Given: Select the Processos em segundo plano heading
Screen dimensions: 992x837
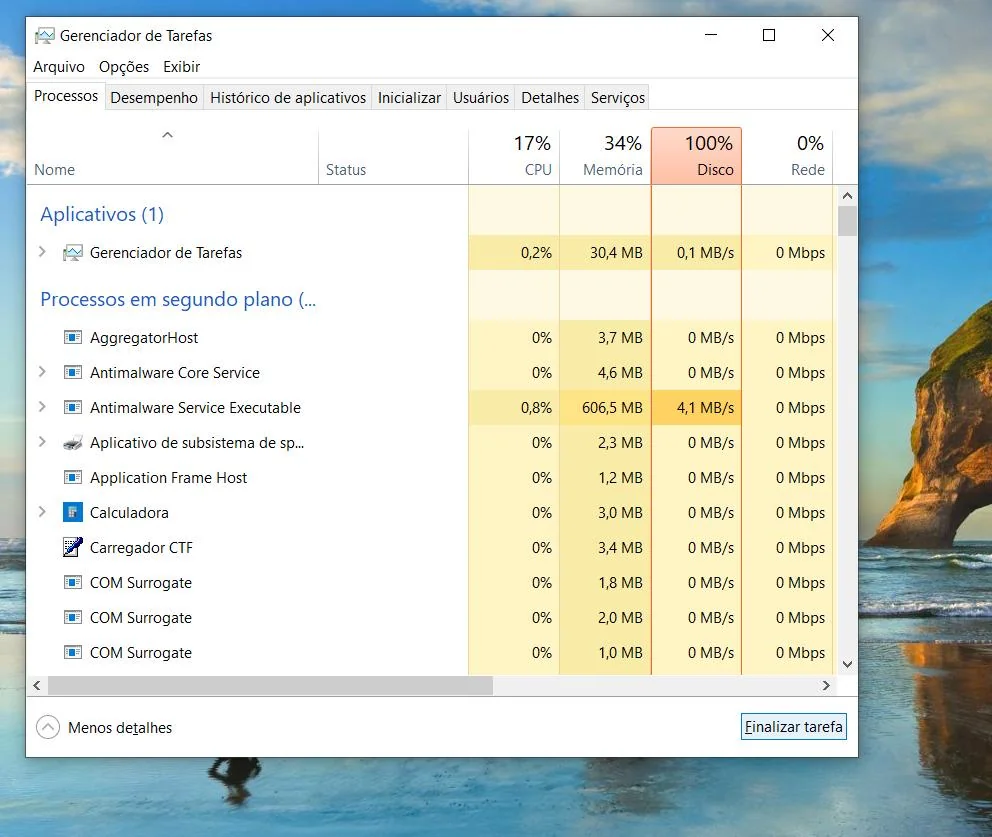Looking at the screenshot, I should [x=178, y=299].
